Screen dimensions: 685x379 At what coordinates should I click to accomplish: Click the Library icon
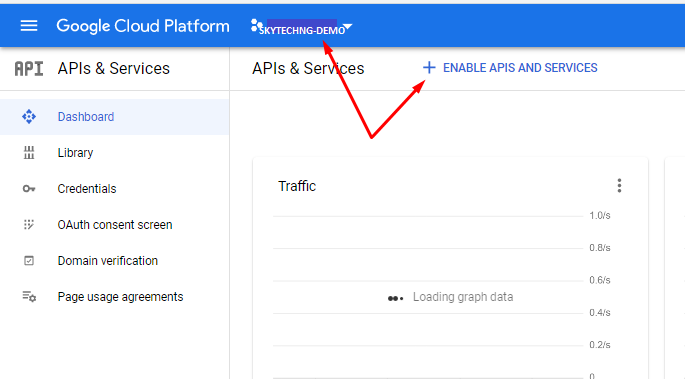[29, 152]
